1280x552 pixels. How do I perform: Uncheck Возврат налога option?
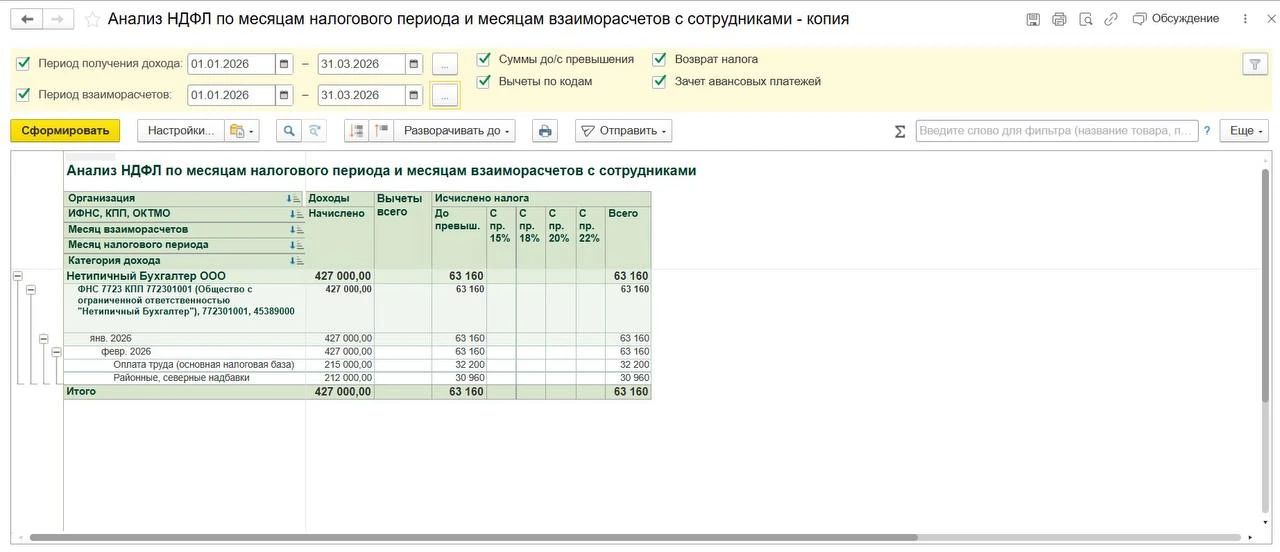point(659,59)
